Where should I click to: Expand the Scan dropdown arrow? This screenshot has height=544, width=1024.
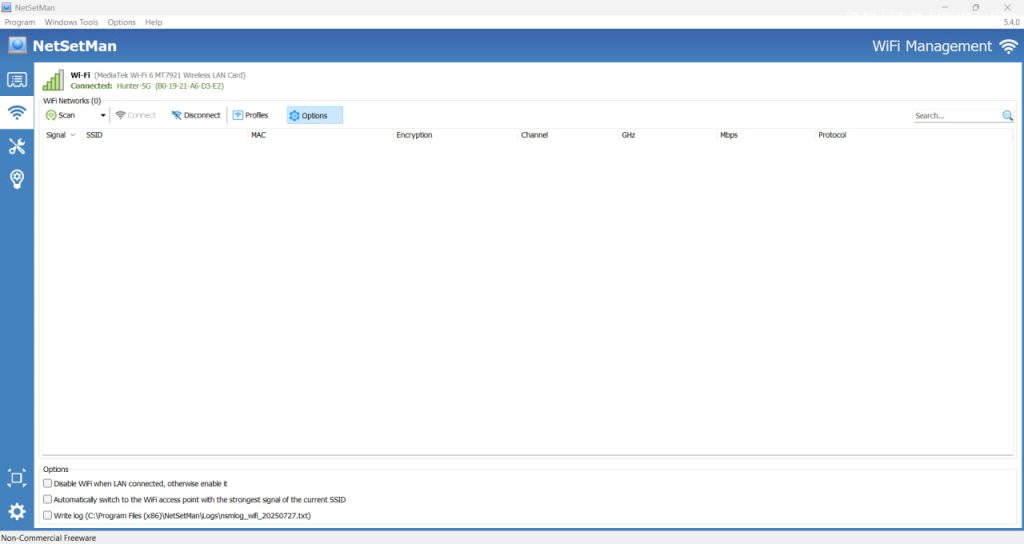pos(103,116)
